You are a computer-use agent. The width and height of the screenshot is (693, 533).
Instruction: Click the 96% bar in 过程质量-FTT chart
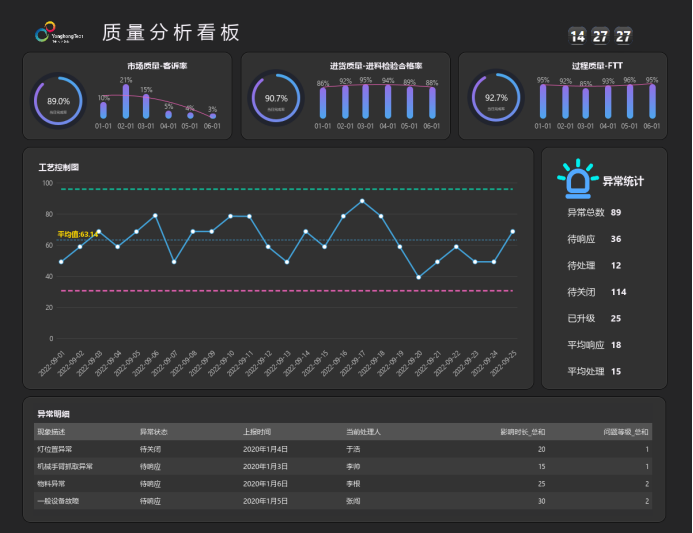(629, 101)
